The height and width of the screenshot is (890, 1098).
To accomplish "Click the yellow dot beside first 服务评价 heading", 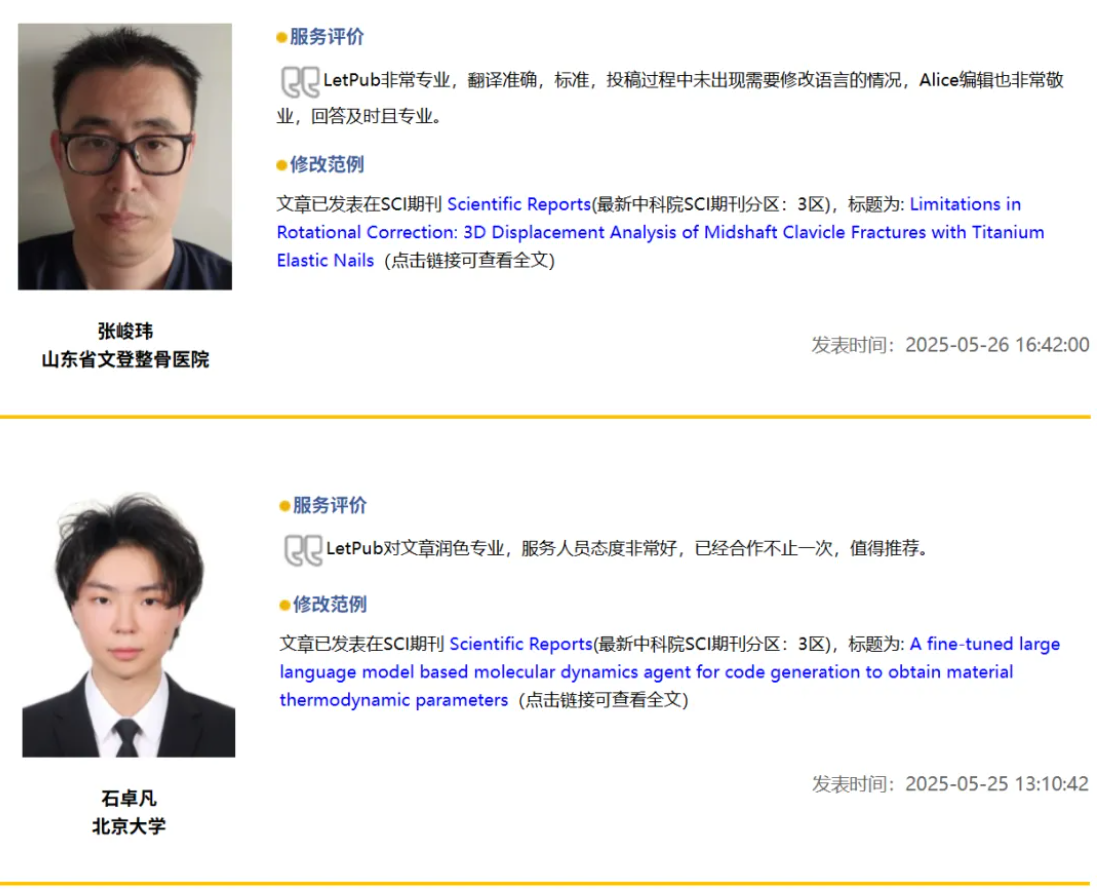I will 281,37.
